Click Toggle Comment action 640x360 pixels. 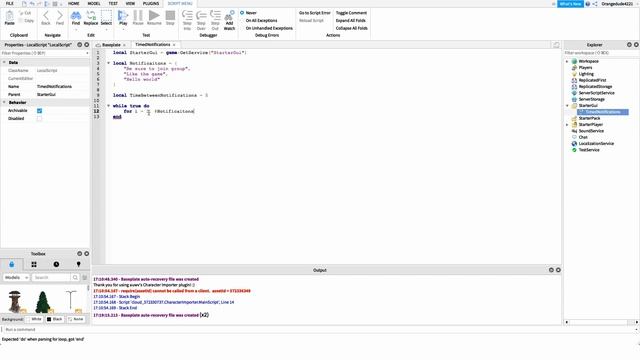[351, 13]
